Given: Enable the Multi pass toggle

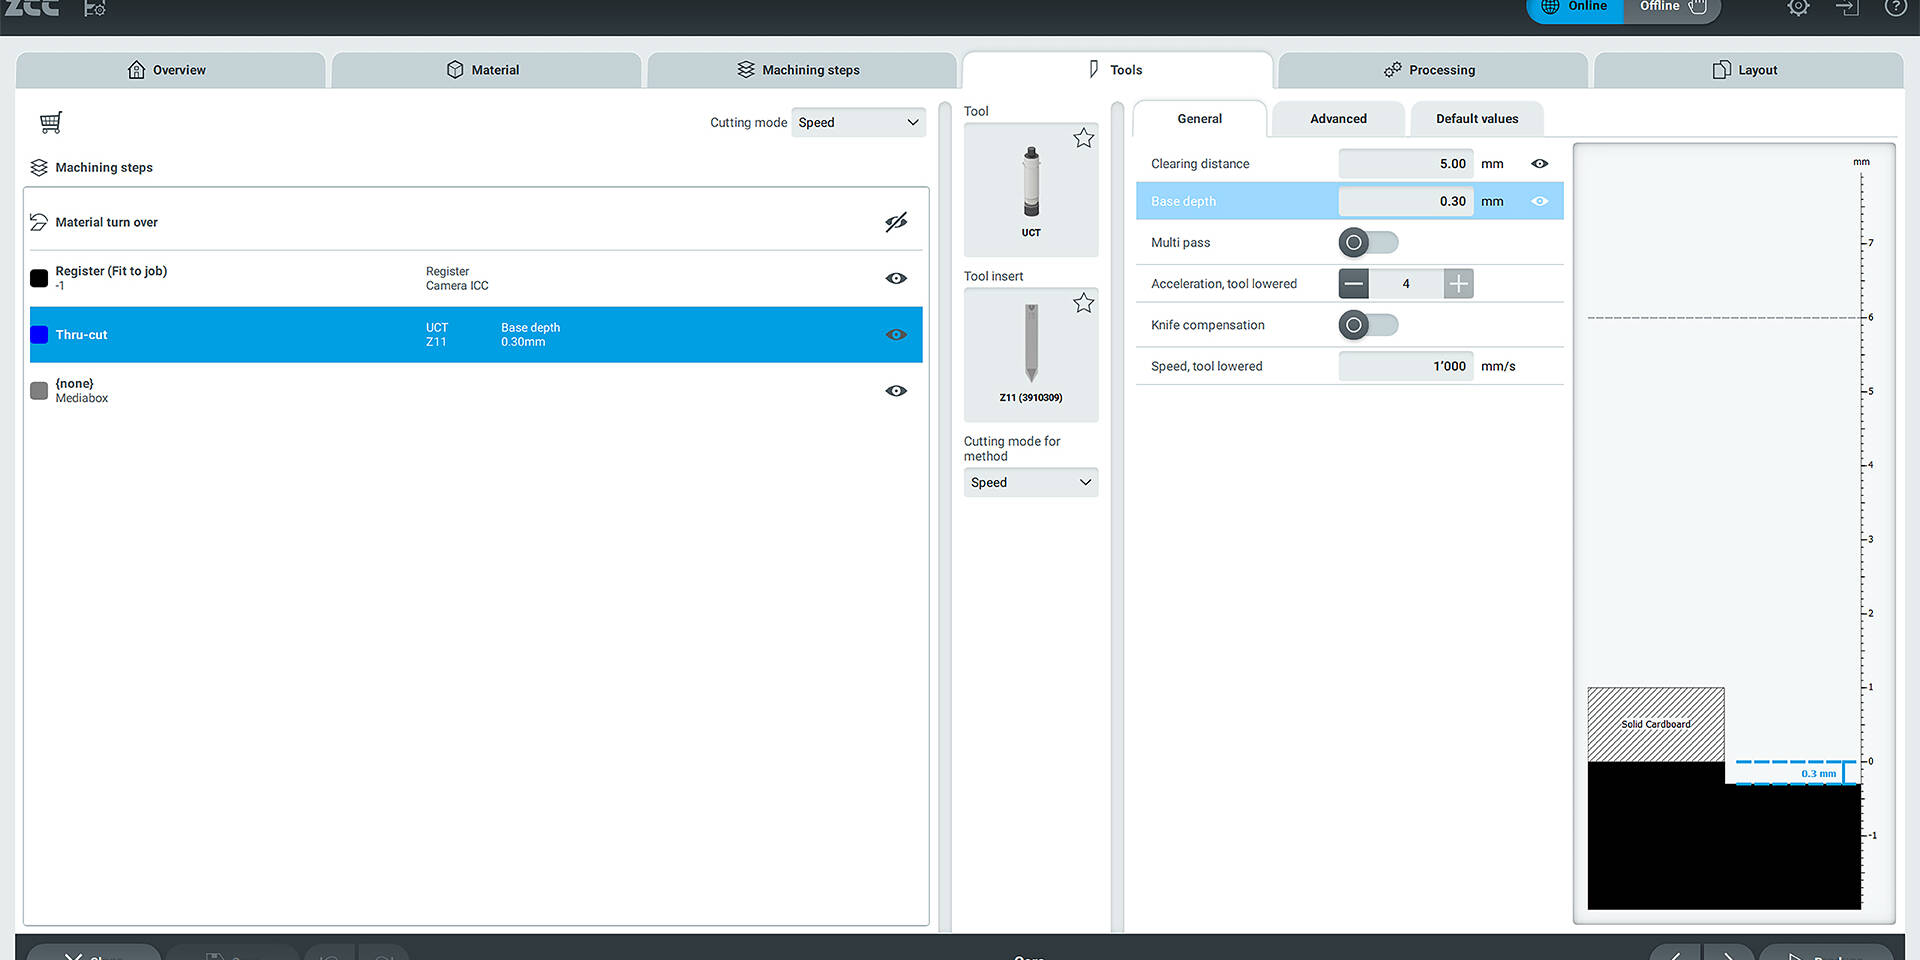Looking at the screenshot, I should coord(1368,243).
